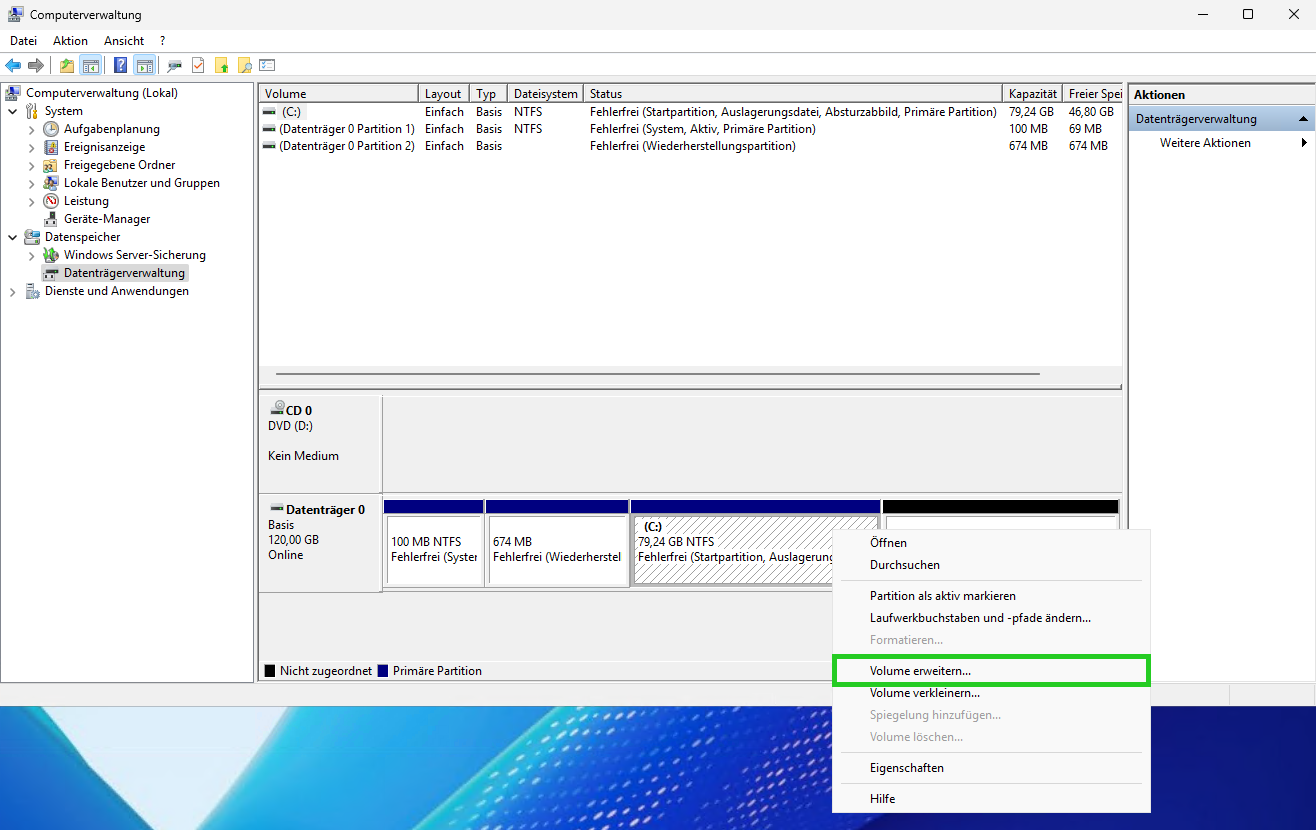This screenshot has height=830, width=1316.
Task: Select the (C:) volume row
Action: point(293,111)
